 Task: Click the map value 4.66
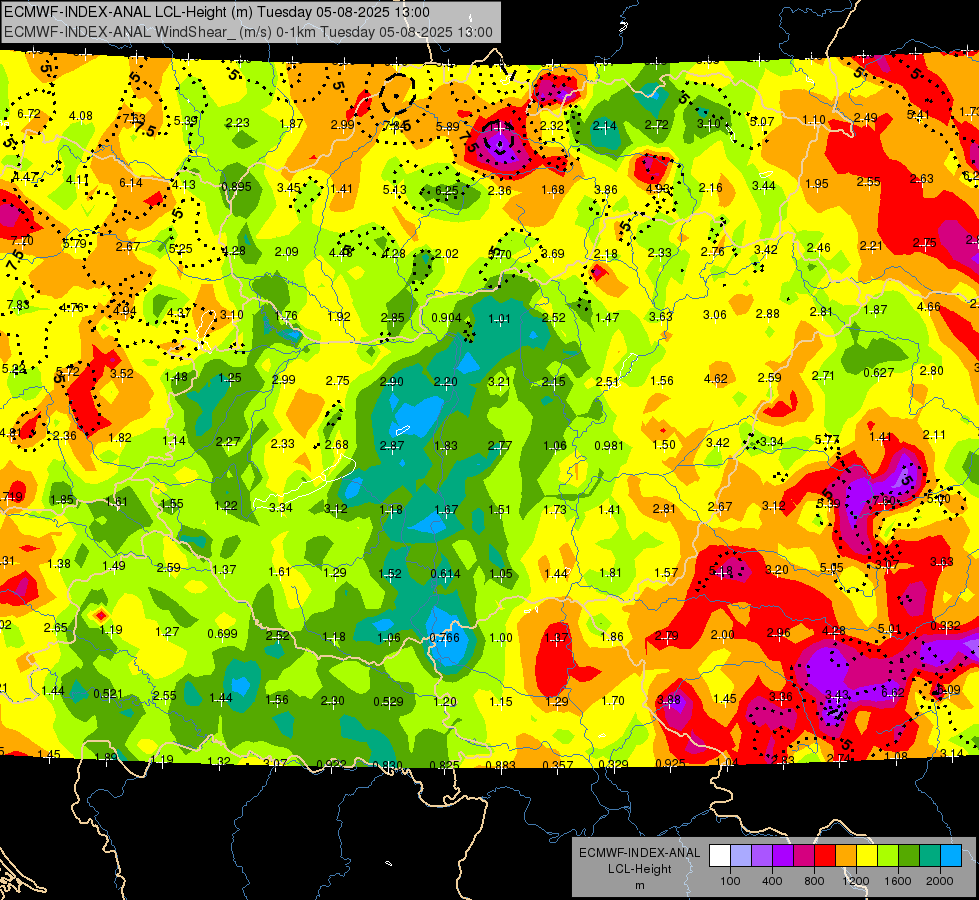pos(928,307)
